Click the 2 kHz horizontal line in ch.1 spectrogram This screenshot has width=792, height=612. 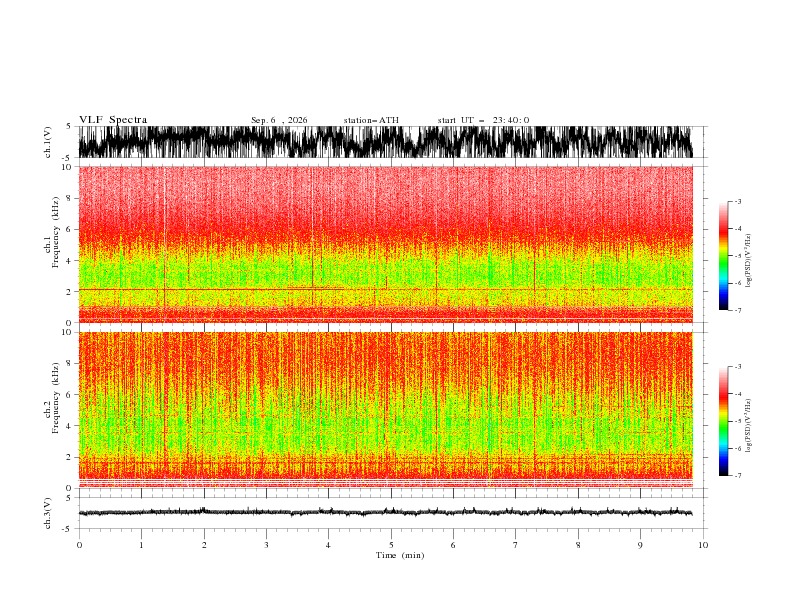pyautogui.click(x=385, y=289)
